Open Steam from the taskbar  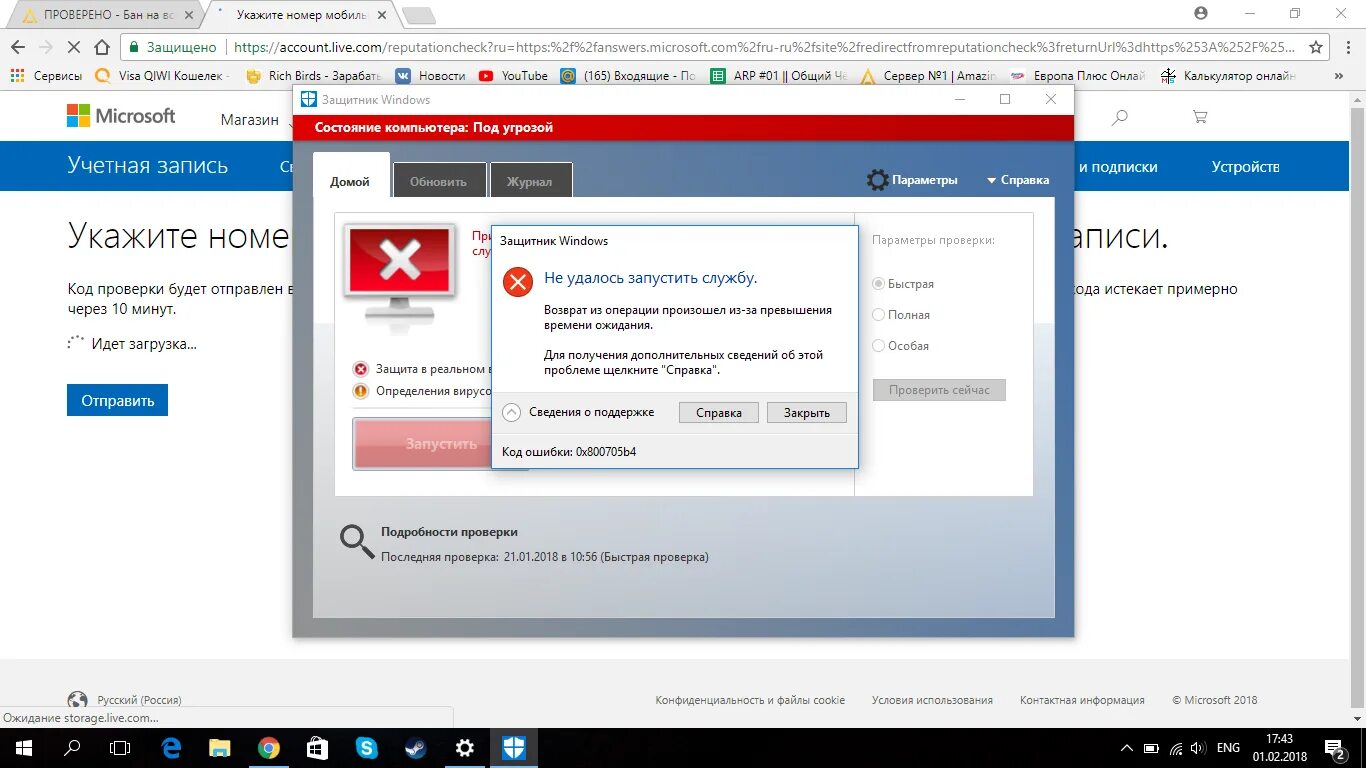[x=415, y=748]
